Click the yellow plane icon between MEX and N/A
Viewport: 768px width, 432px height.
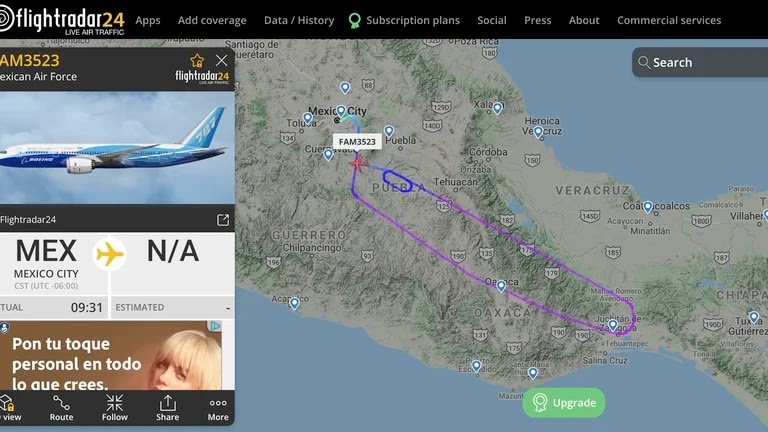pyautogui.click(x=110, y=254)
